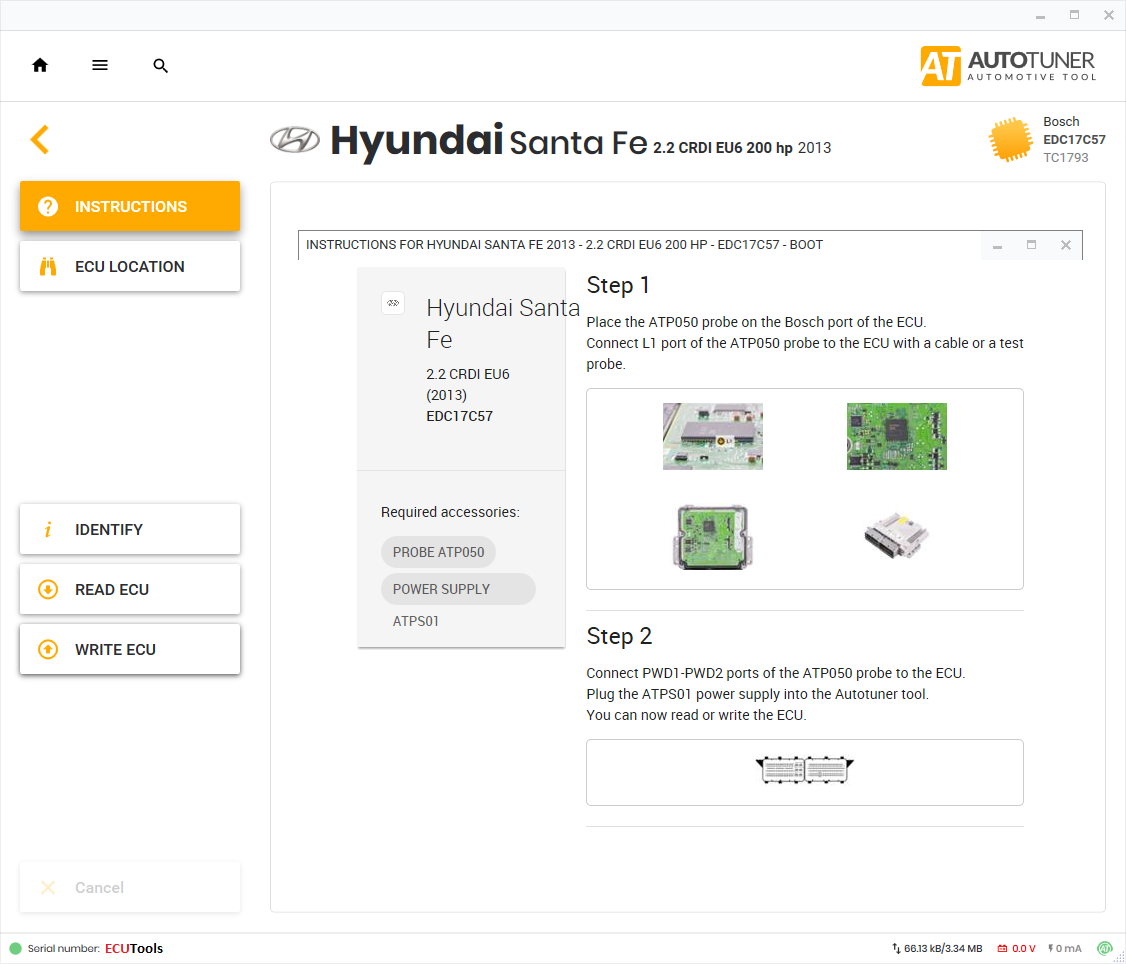Start Read ECU operation

click(x=130, y=589)
